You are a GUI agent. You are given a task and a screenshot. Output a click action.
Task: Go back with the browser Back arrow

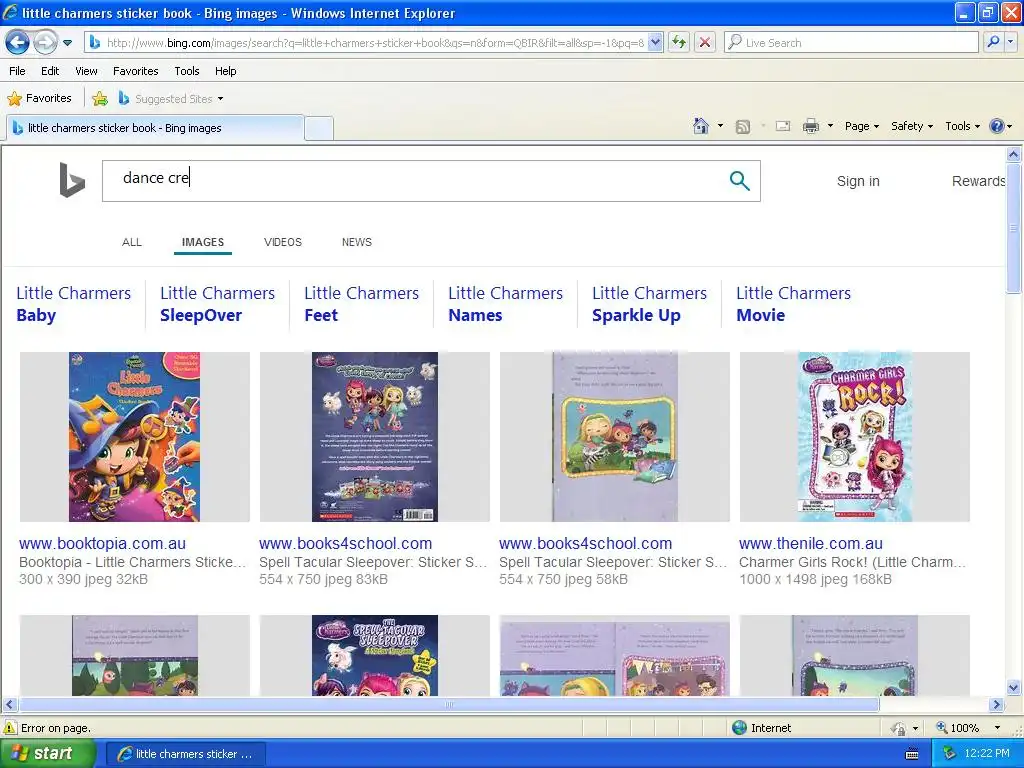click(x=17, y=43)
